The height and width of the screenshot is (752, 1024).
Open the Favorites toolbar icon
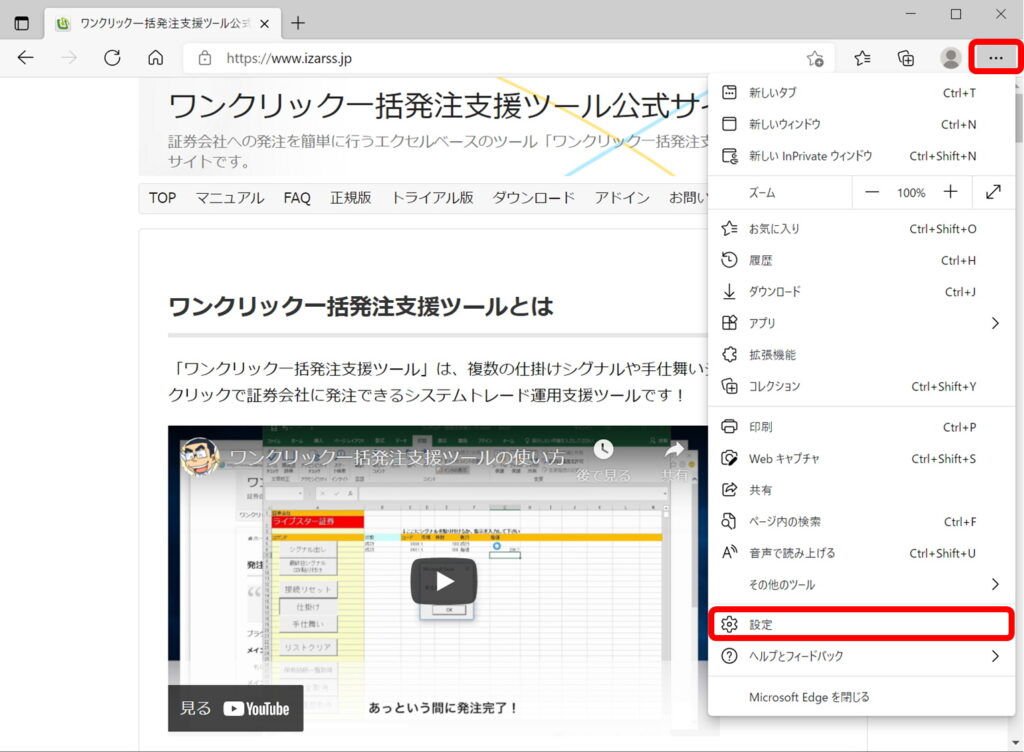[863, 58]
